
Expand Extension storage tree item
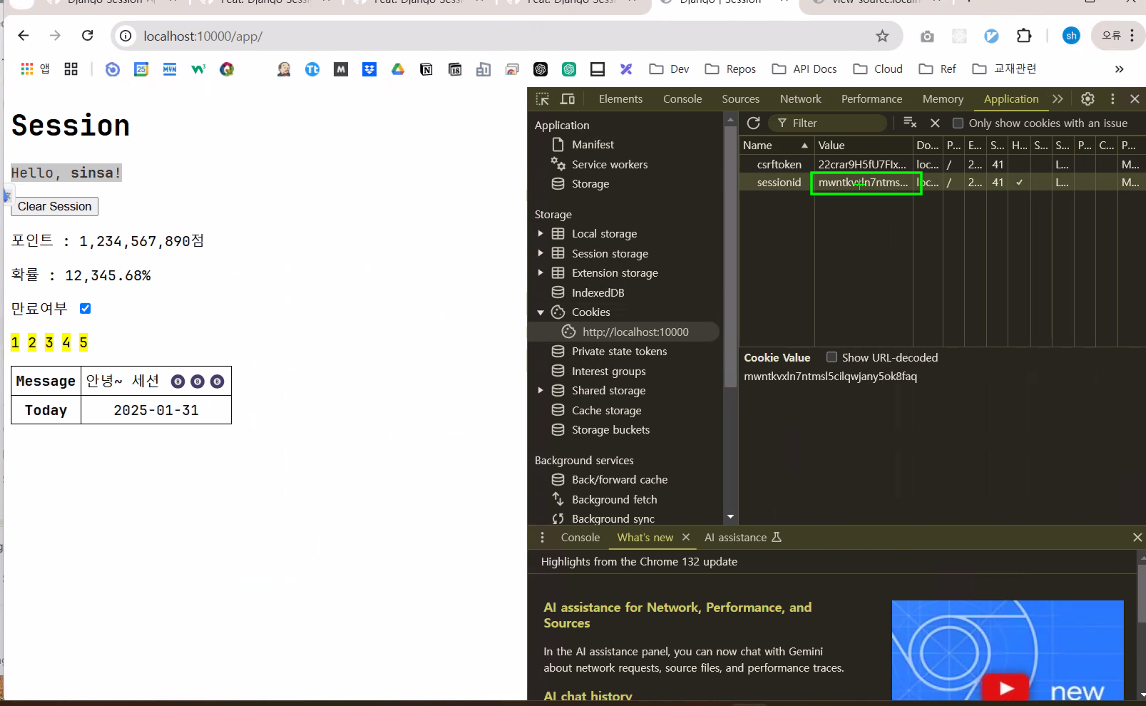tap(541, 273)
